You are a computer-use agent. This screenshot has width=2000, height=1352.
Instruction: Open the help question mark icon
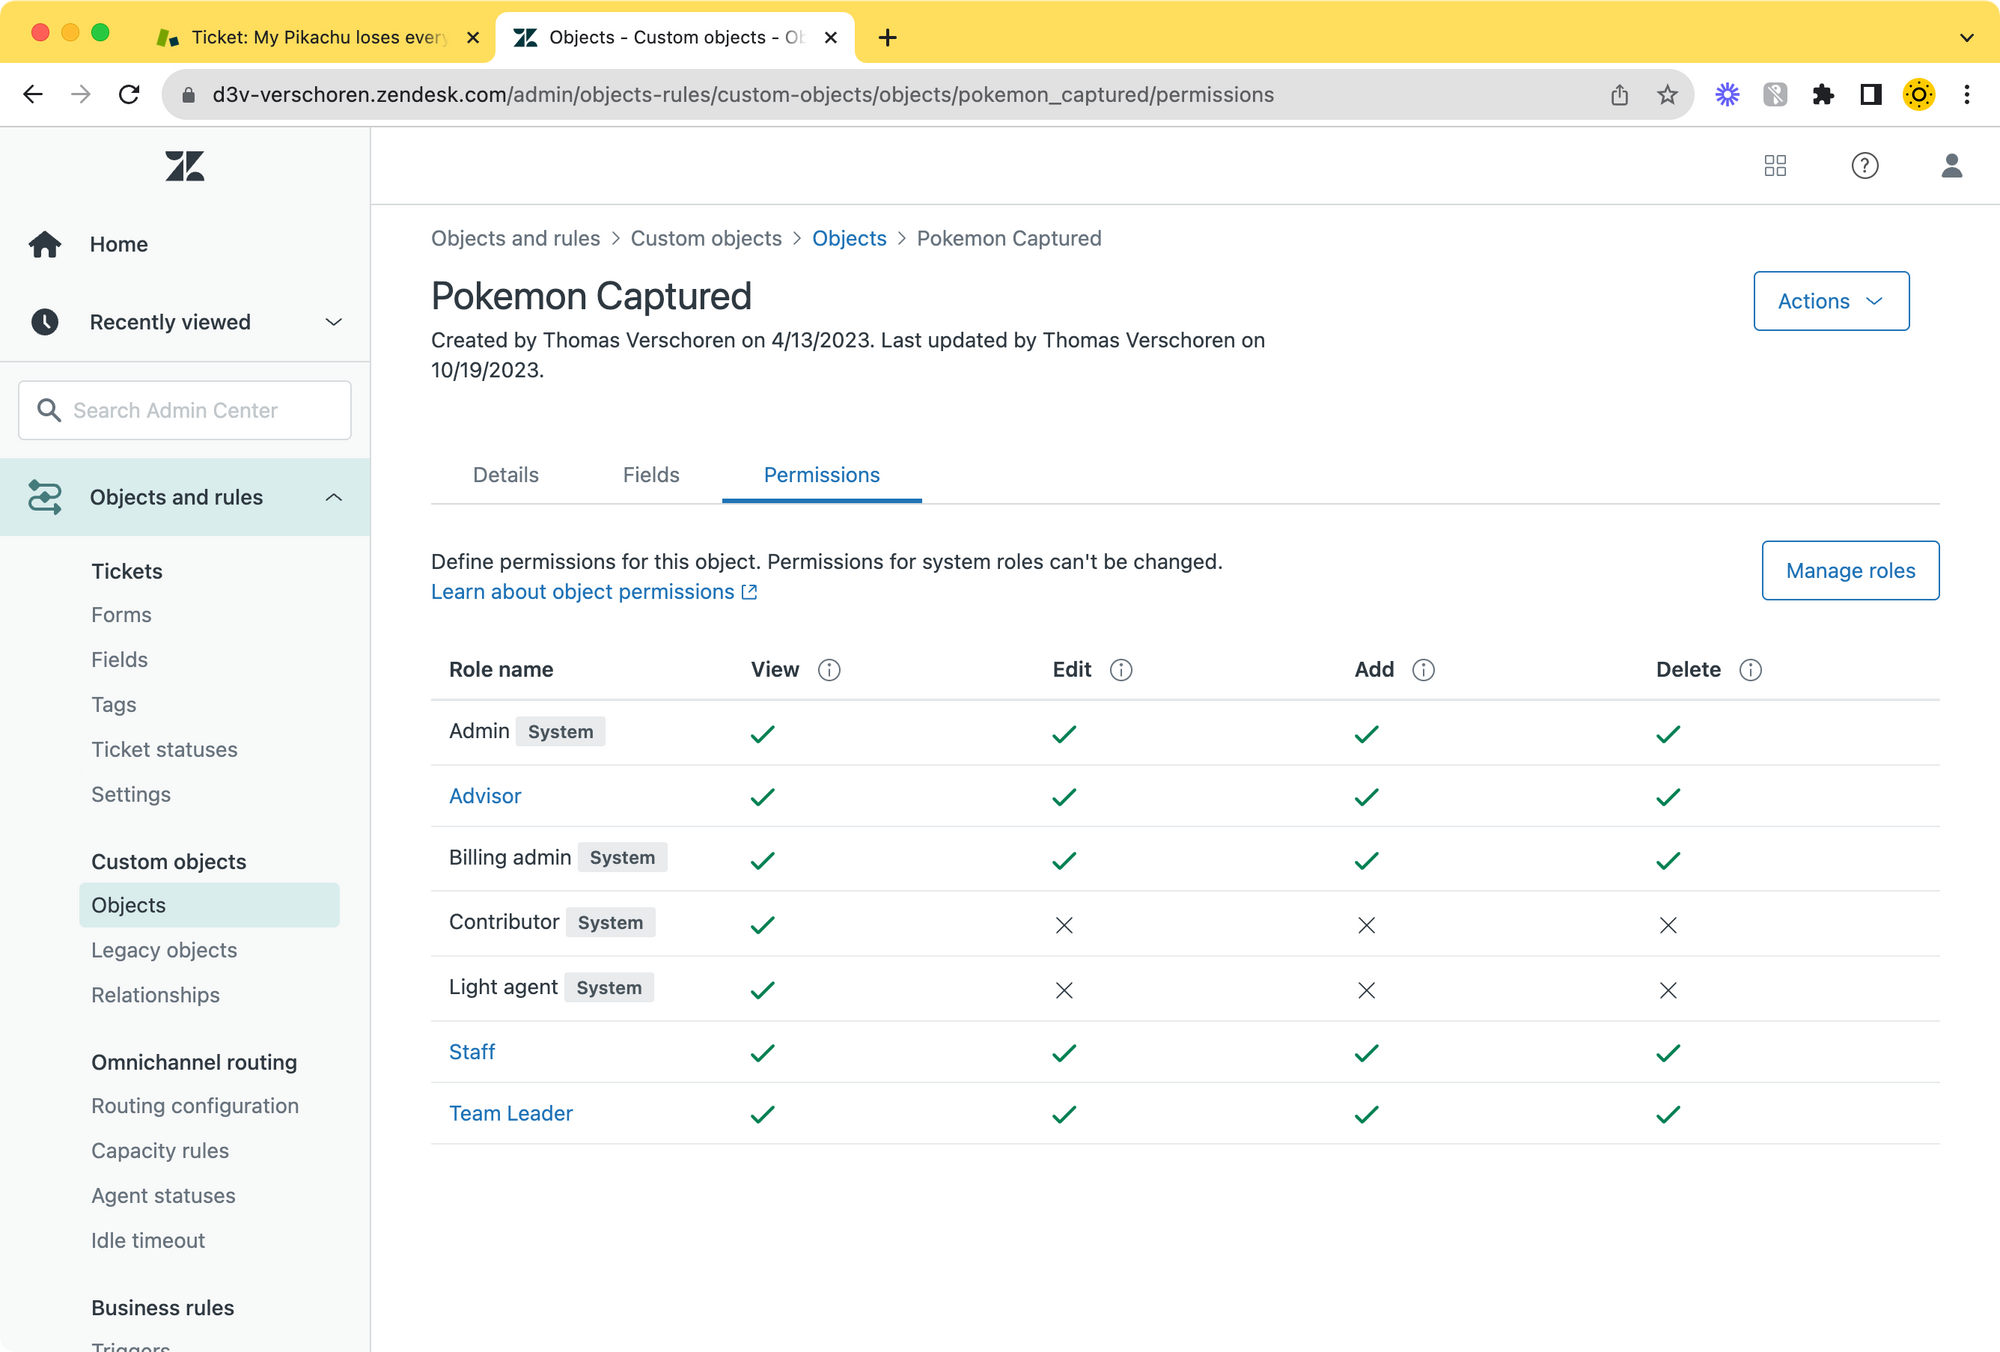pos(1864,166)
